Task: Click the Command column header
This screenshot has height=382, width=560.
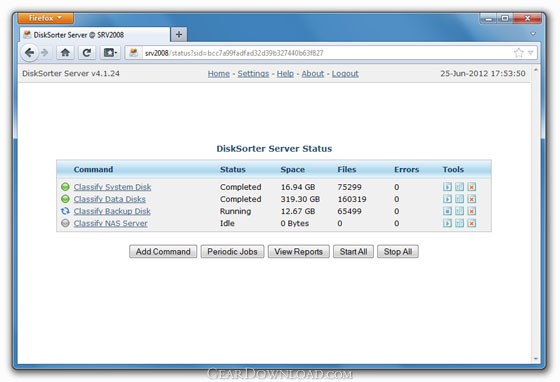Action: [93, 170]
